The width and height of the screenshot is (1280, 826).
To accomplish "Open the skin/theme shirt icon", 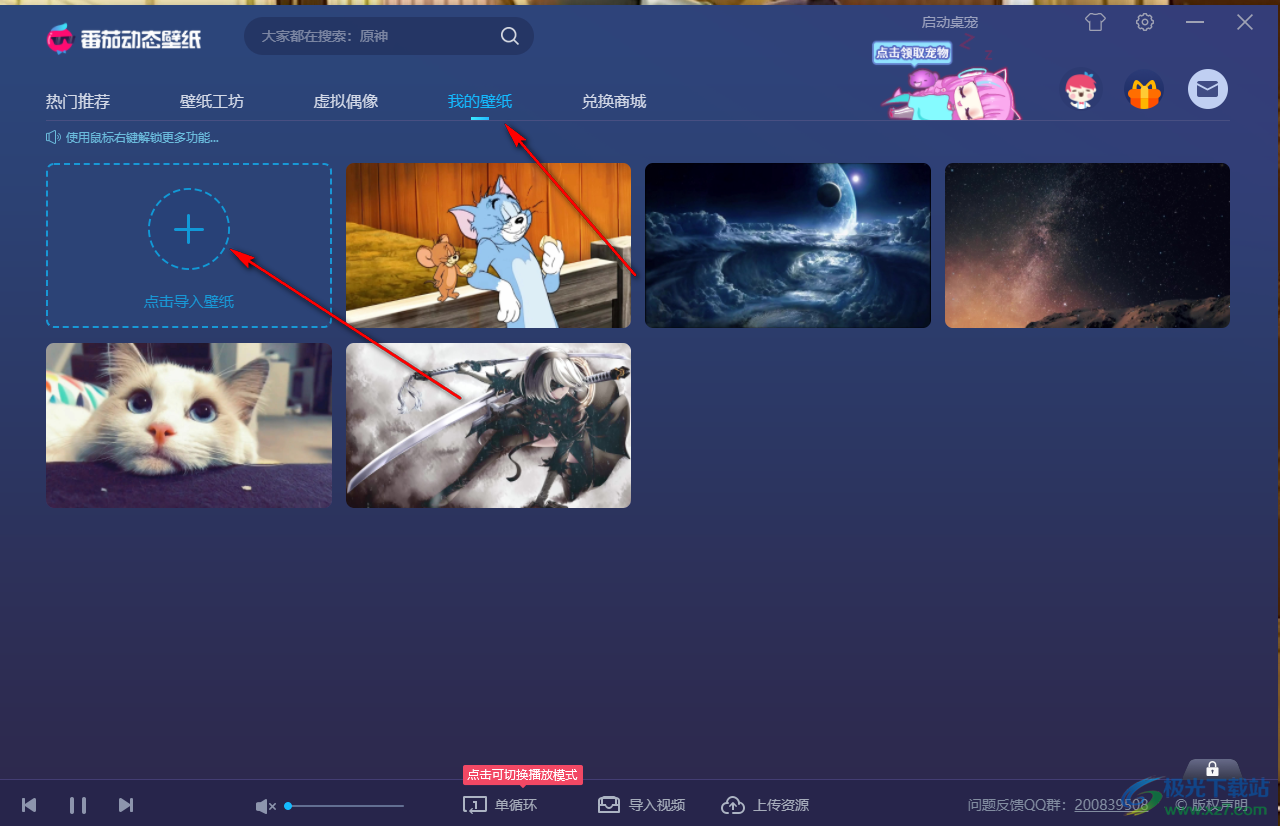I will [x=1096, y=22].
